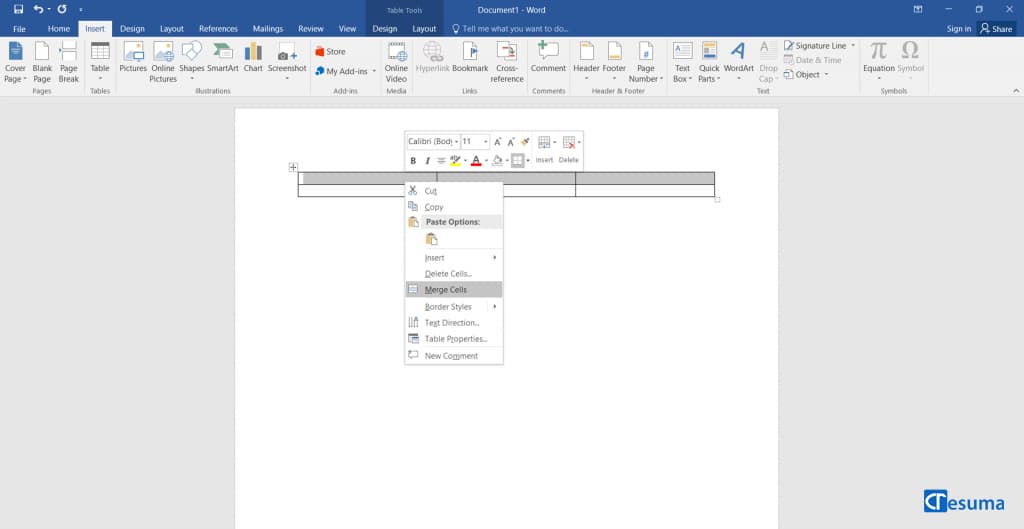Click the red font color button
The image size is (1024, 529).
(x=476, y=161)
